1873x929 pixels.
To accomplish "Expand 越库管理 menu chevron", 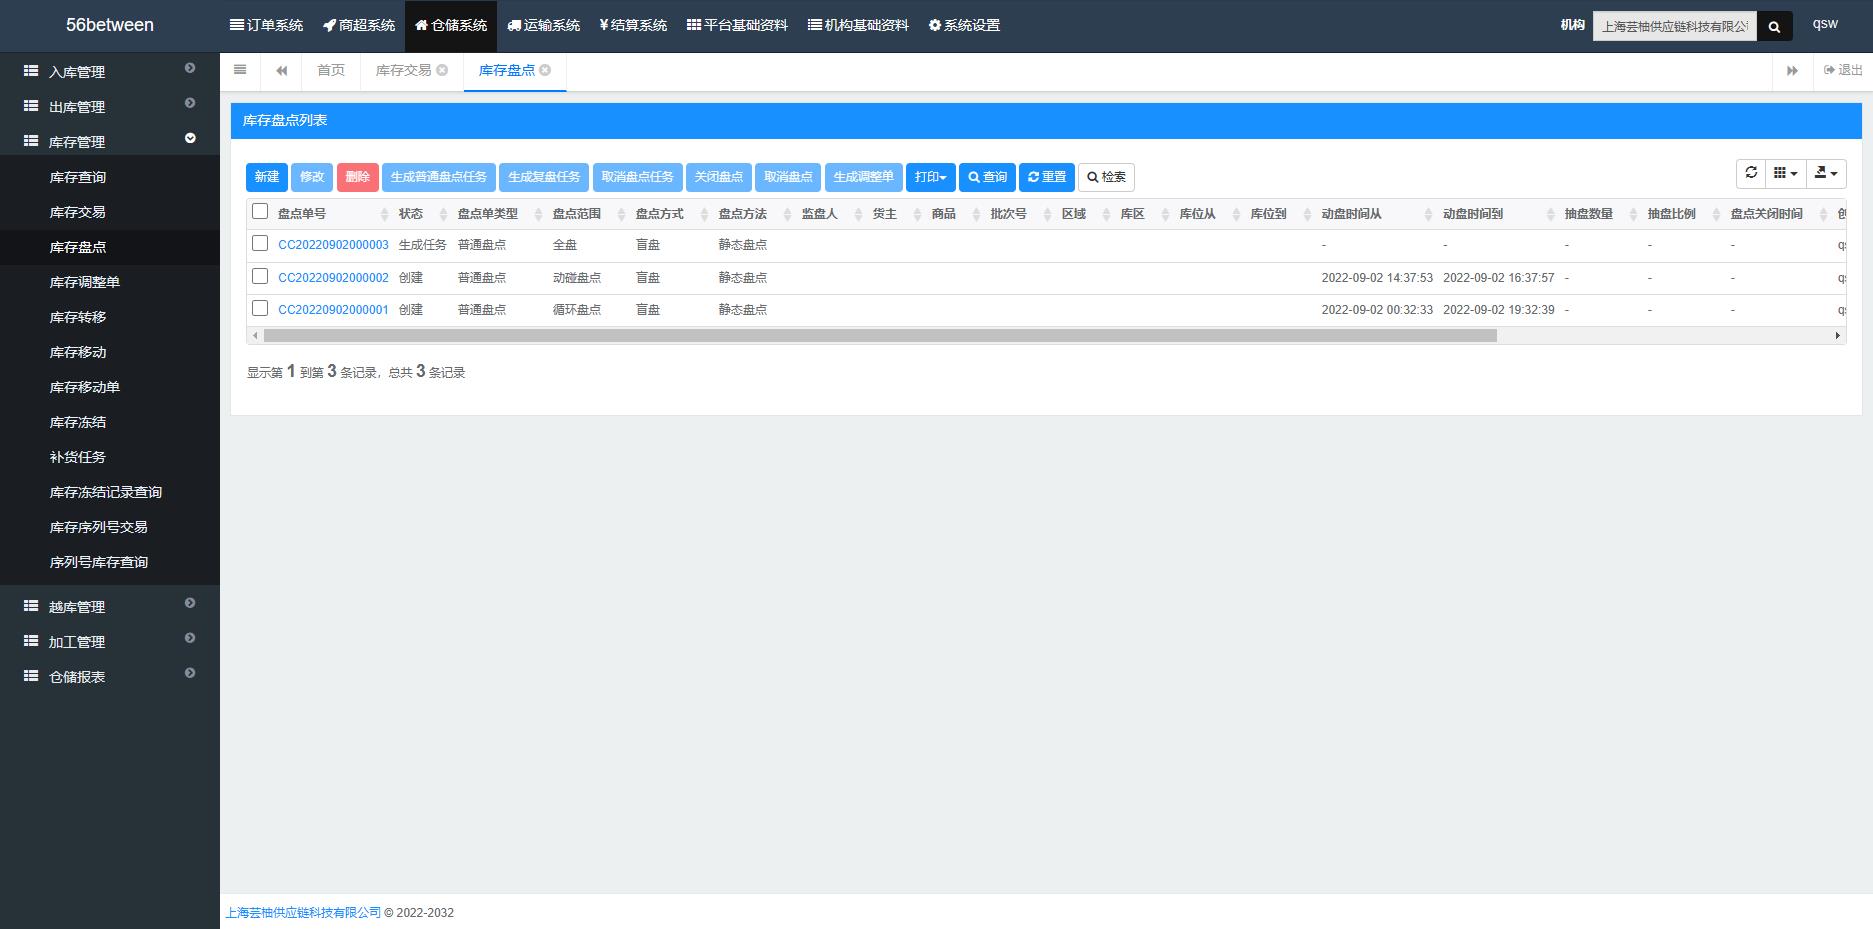I will pyautogui.click(x=190, y=603).
